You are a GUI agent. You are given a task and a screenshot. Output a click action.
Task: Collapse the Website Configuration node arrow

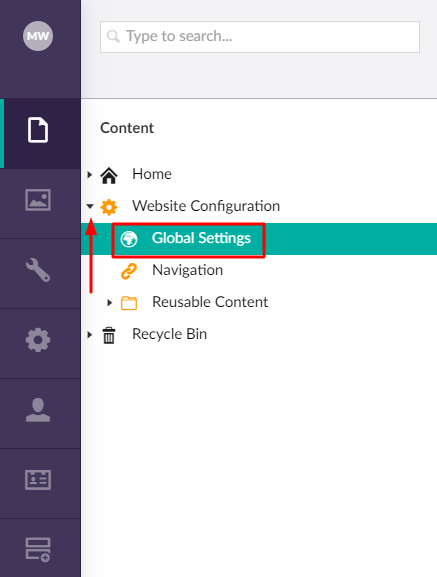[x=90, y=206]
